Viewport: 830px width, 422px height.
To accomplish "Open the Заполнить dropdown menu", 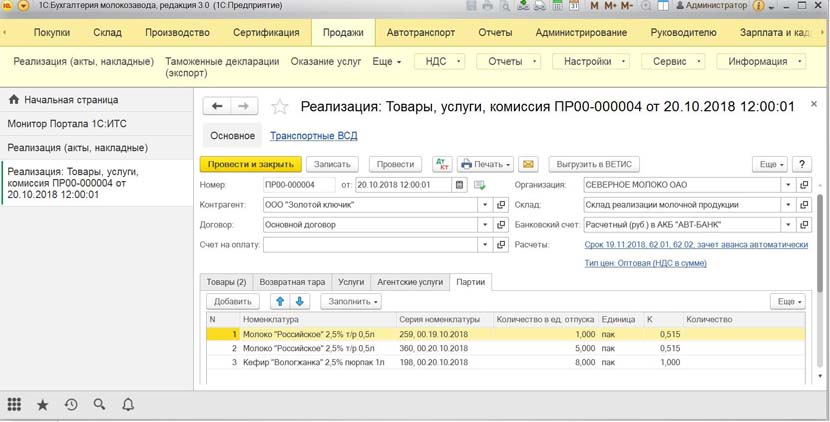I will click(350, 301).
